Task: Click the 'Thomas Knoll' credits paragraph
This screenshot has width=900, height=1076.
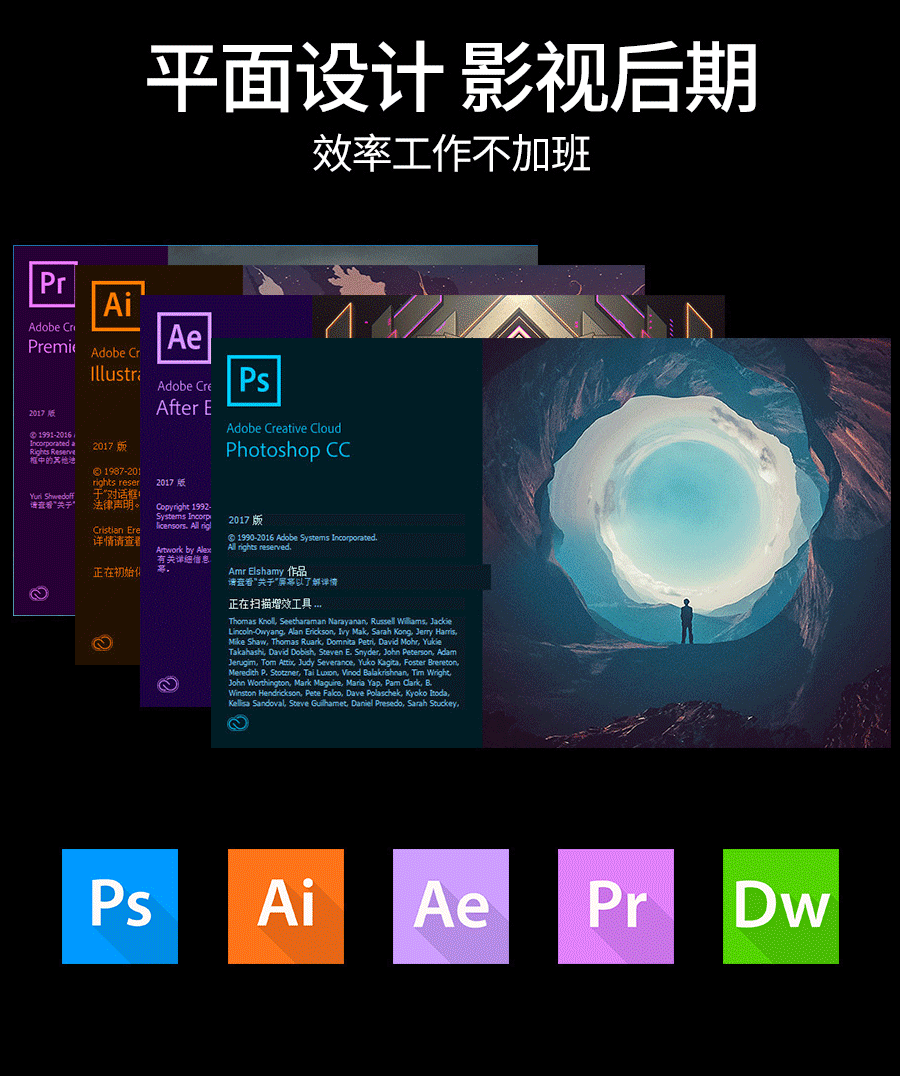Action: tap(343, 662)
